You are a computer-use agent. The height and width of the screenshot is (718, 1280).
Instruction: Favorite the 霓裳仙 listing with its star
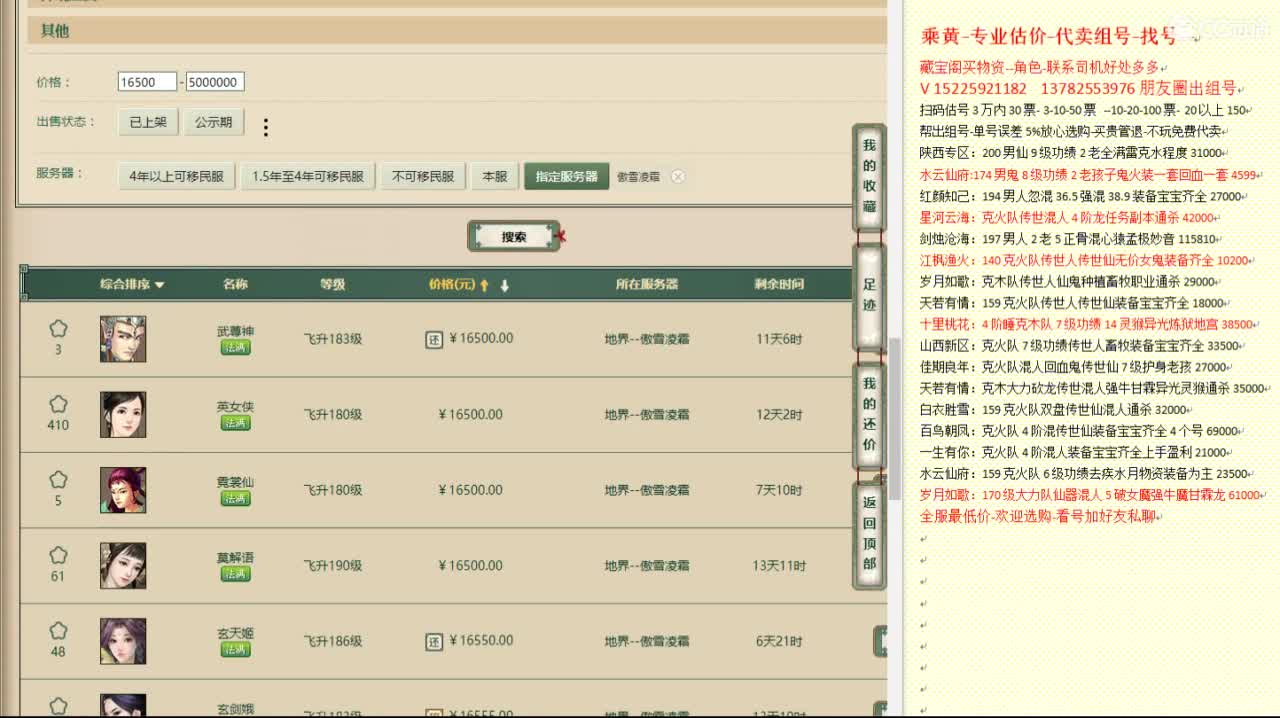58,480
